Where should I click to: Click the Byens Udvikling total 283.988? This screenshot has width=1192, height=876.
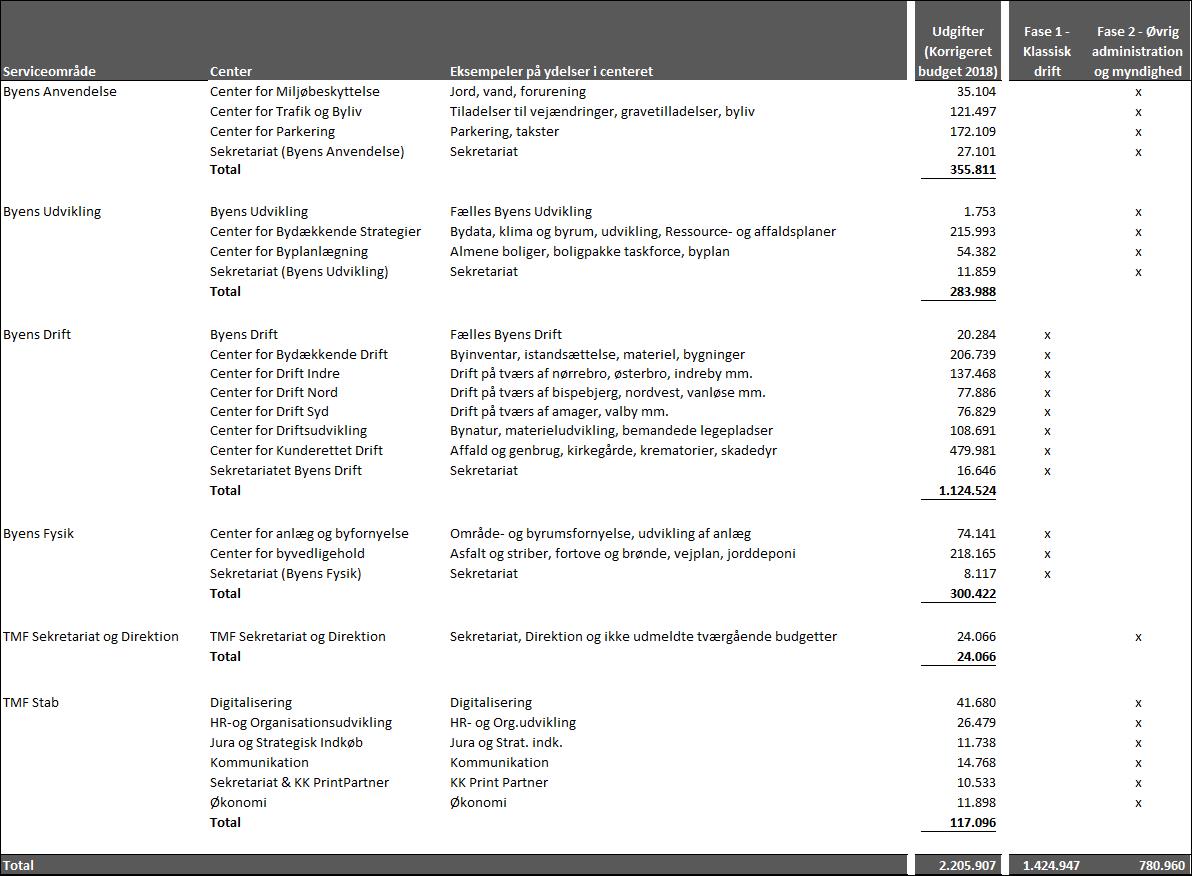(973, 291)
